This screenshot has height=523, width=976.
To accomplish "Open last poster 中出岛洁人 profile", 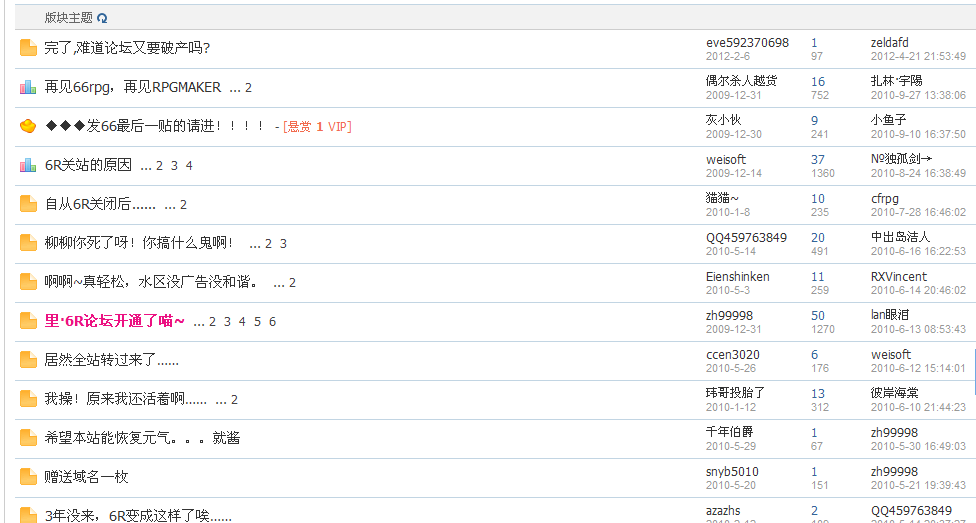I will coord(900,237).
